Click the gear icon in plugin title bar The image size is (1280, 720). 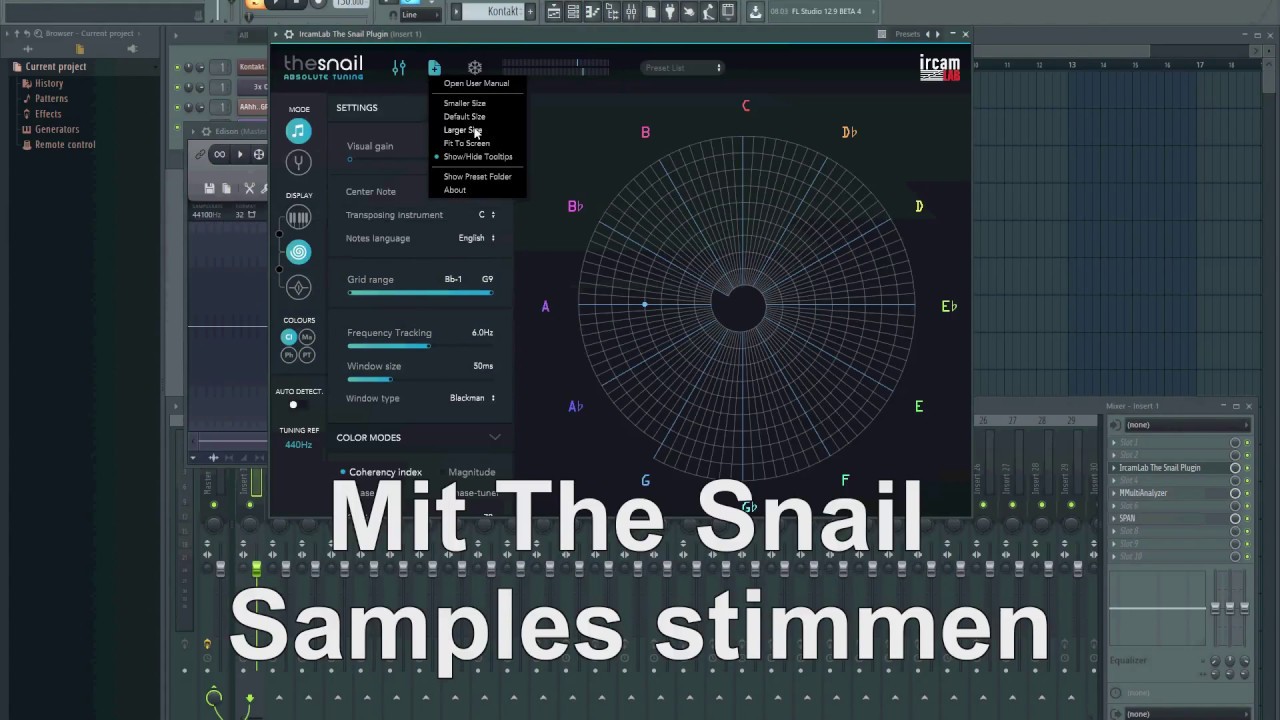click(x=289, y=34)
